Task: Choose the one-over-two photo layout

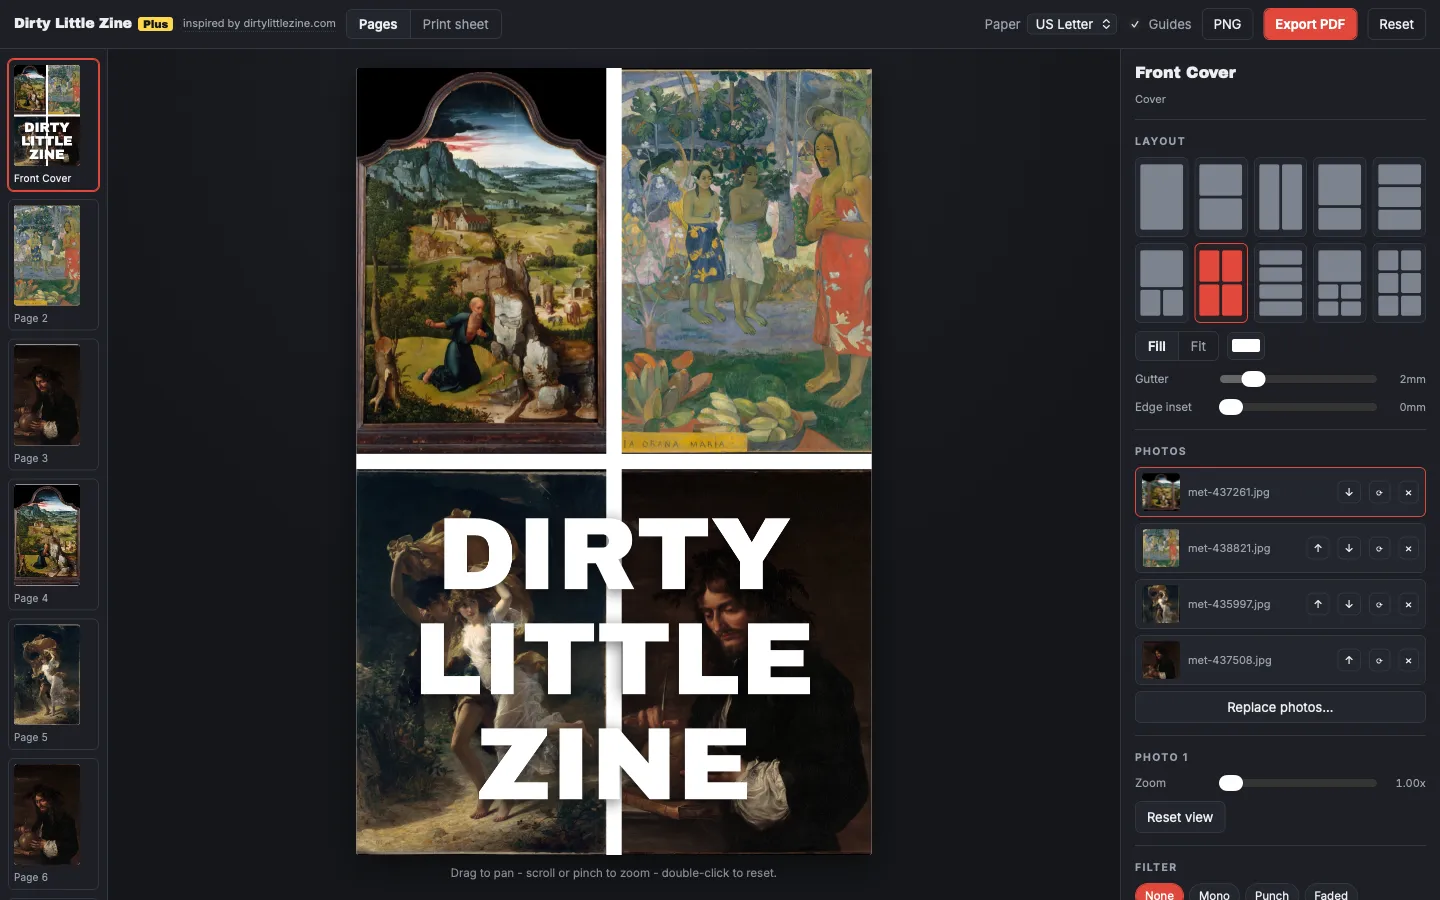Action: (1161, 283)
